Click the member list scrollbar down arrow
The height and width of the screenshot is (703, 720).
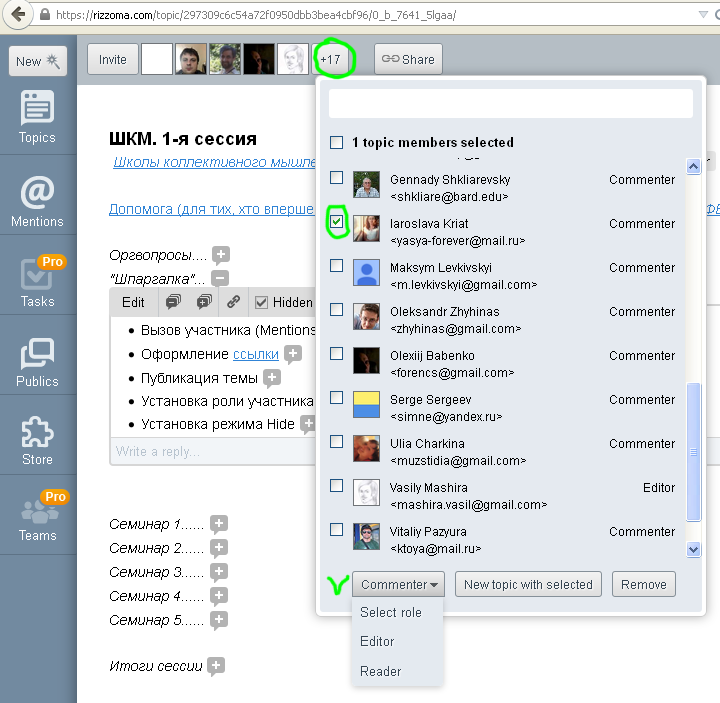click(x=694, y=549)
